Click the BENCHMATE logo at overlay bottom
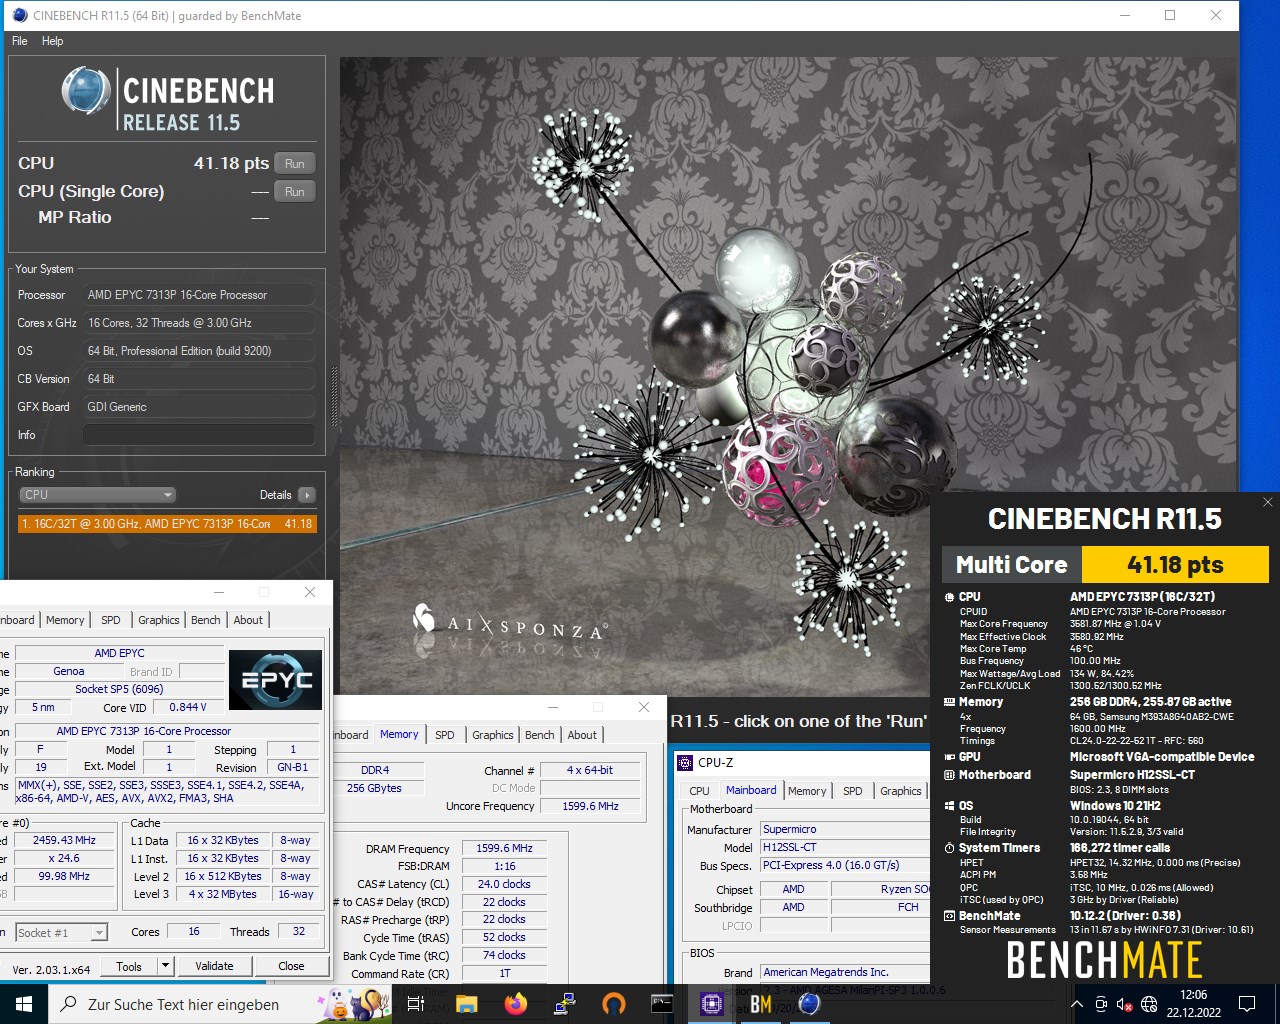Image resolution: width=1280 pixels, height=1024 pixels. (1104, 960)
